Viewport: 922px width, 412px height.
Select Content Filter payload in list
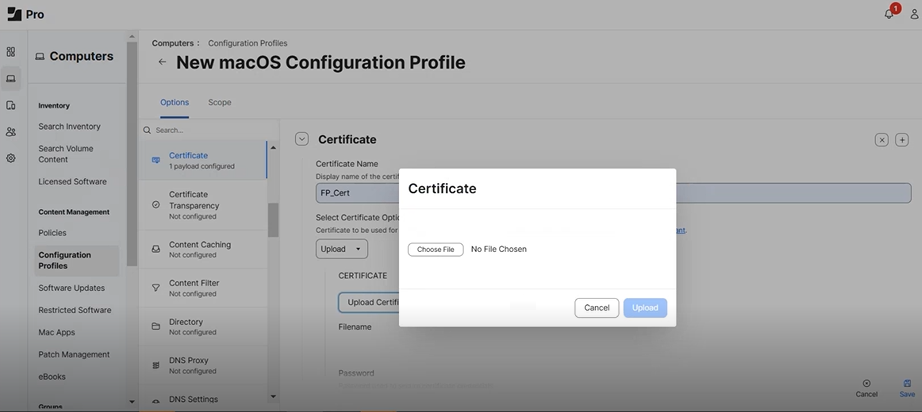click(x=193, y=288)
